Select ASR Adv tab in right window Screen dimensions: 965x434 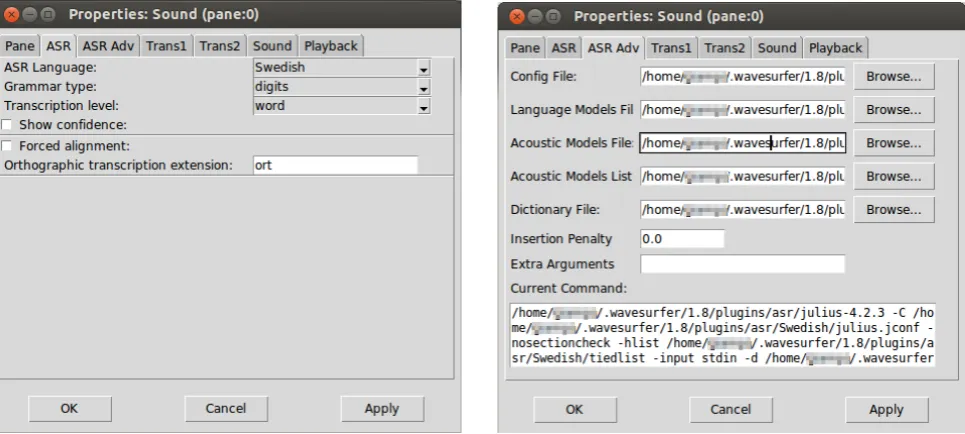614,48
